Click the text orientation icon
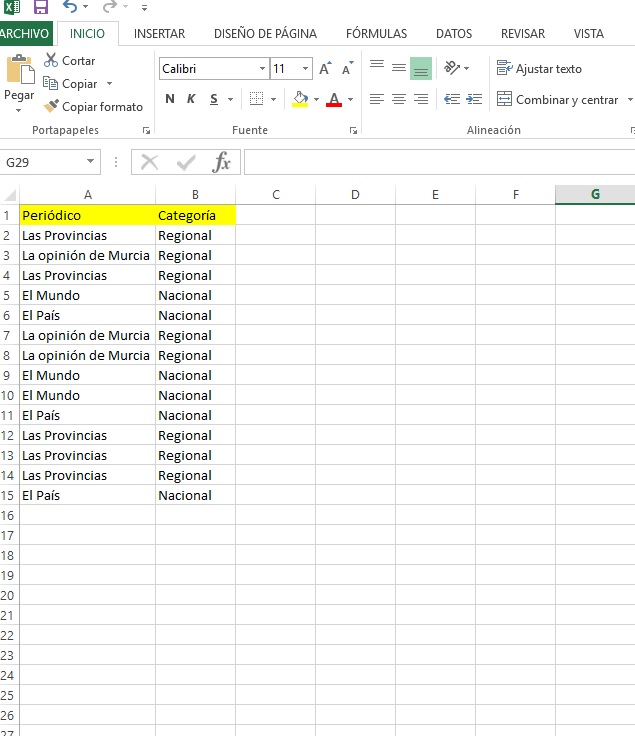Viewport: 635px width, 736px height. [452, 69]
